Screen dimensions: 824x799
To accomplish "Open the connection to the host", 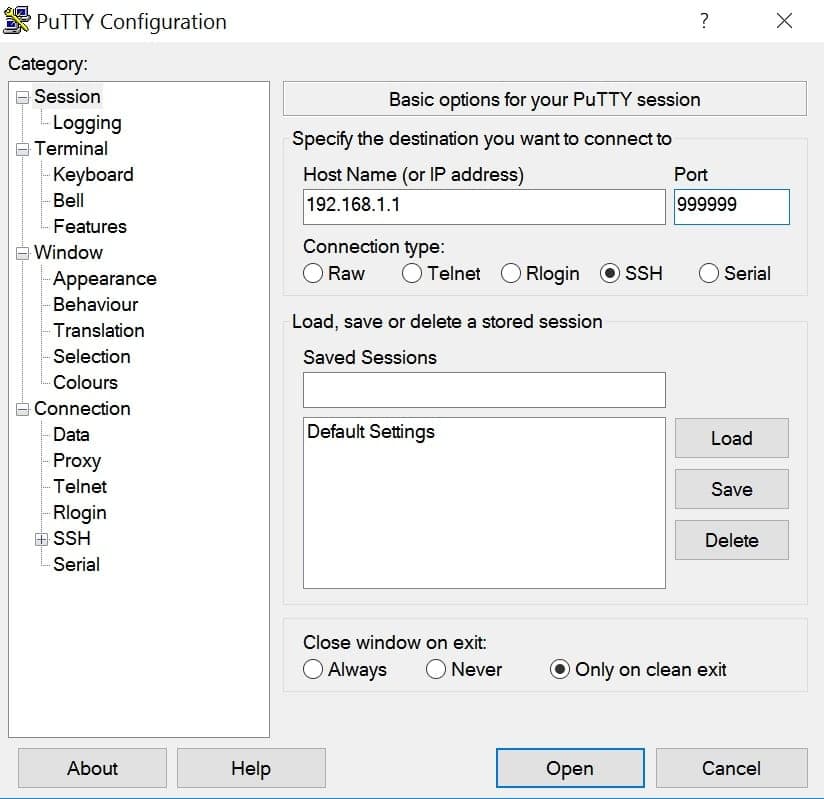I will (x=569, y=768).
